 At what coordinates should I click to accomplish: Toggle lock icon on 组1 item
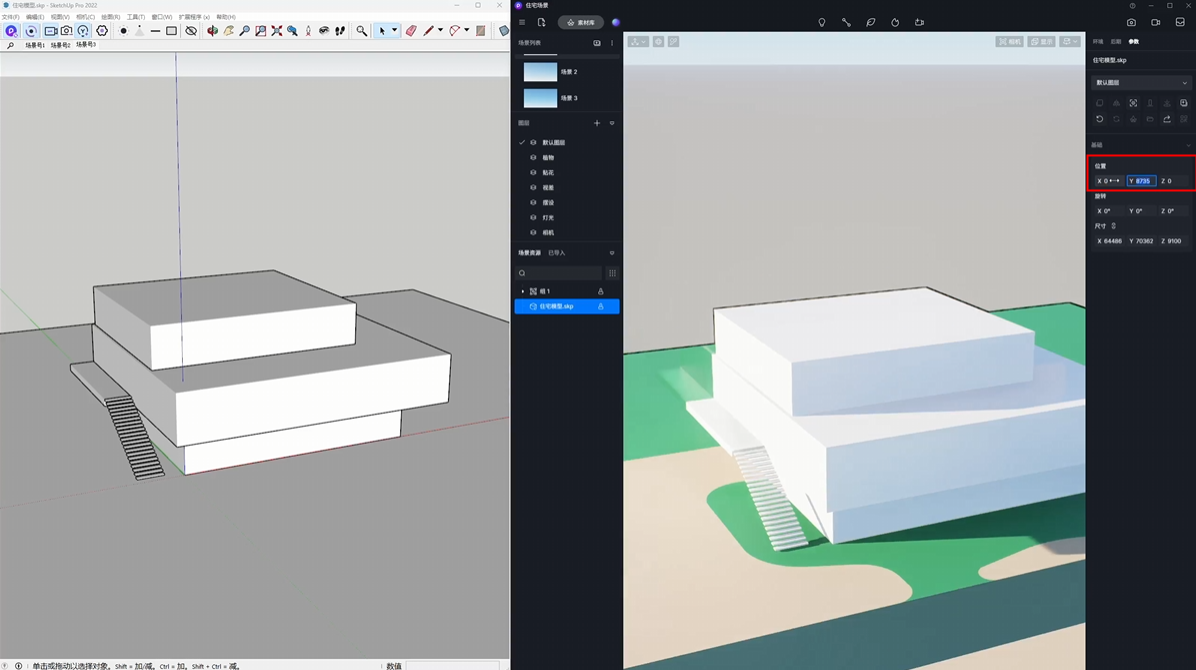601,291
